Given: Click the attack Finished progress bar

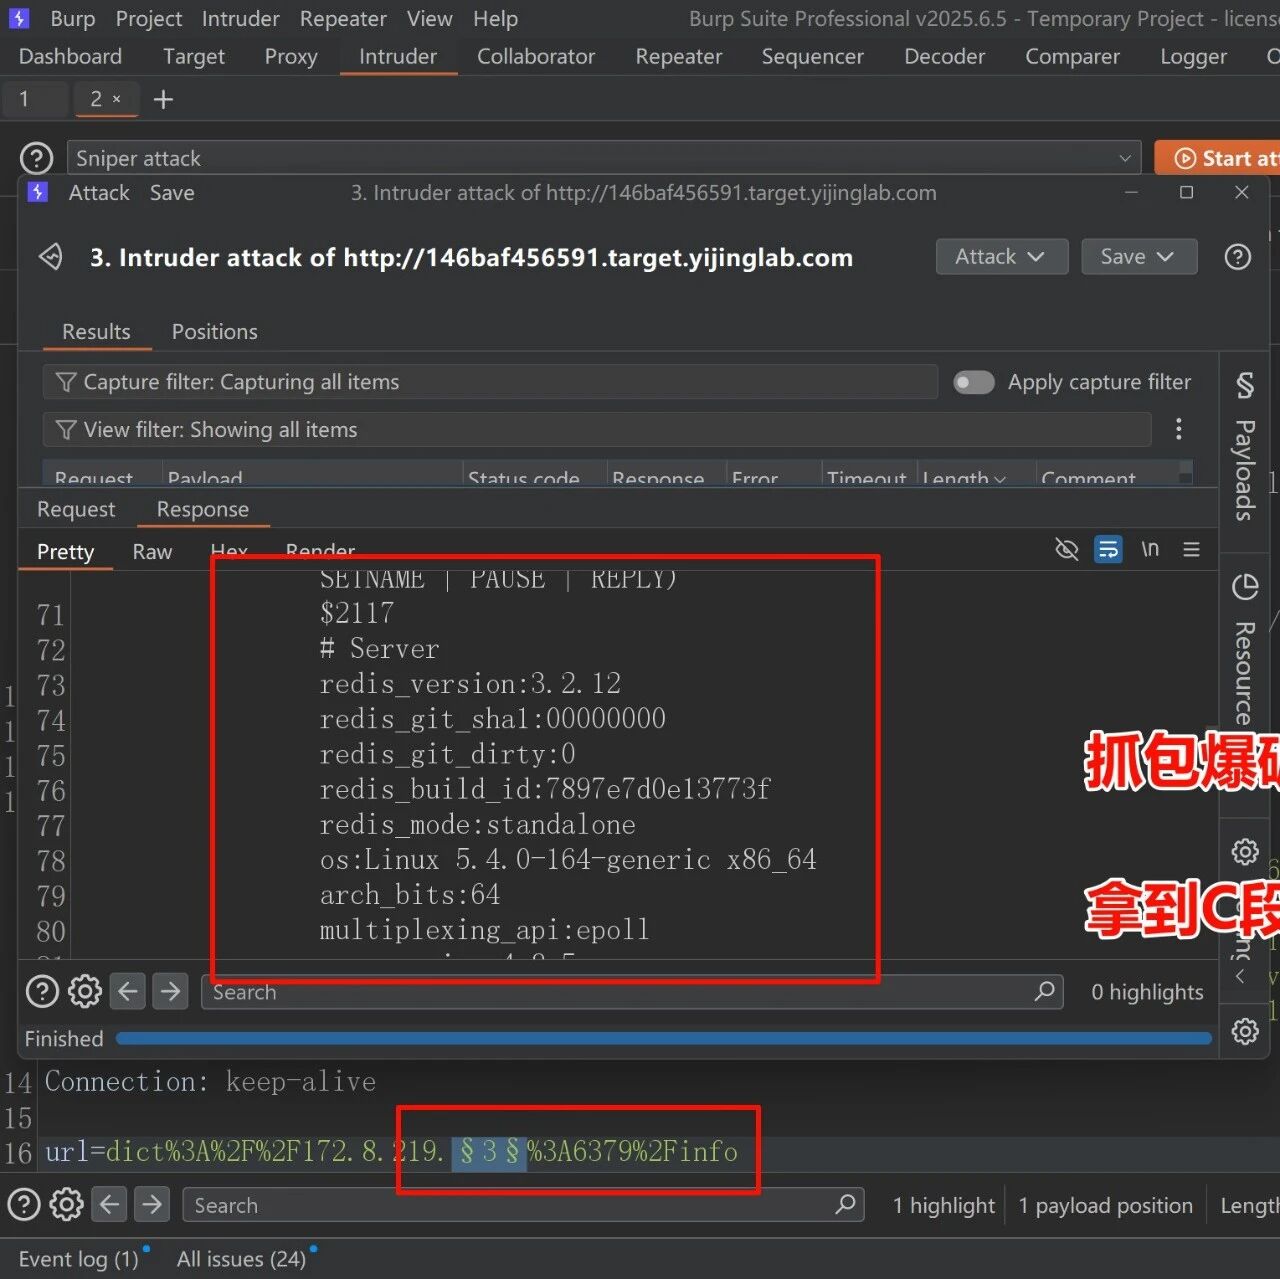Looking at the screenshot, I should [663, 1039].
